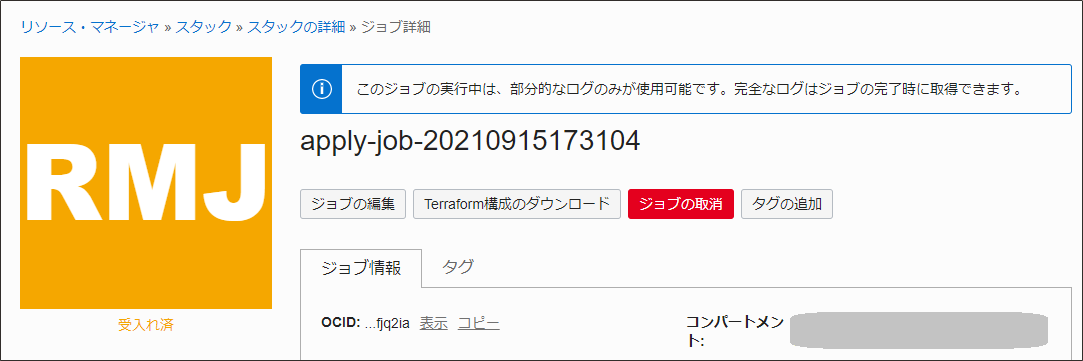
Task: Click the コンパートメント field label
Action: point(735,331)
